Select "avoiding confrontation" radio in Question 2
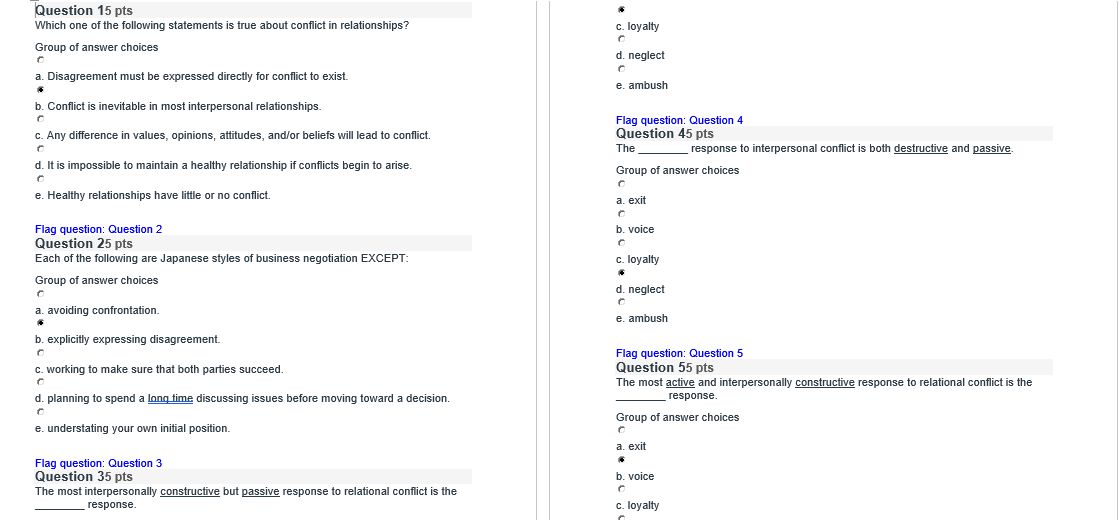Viewport: 1119px width, 520px height. click(39, 294)
